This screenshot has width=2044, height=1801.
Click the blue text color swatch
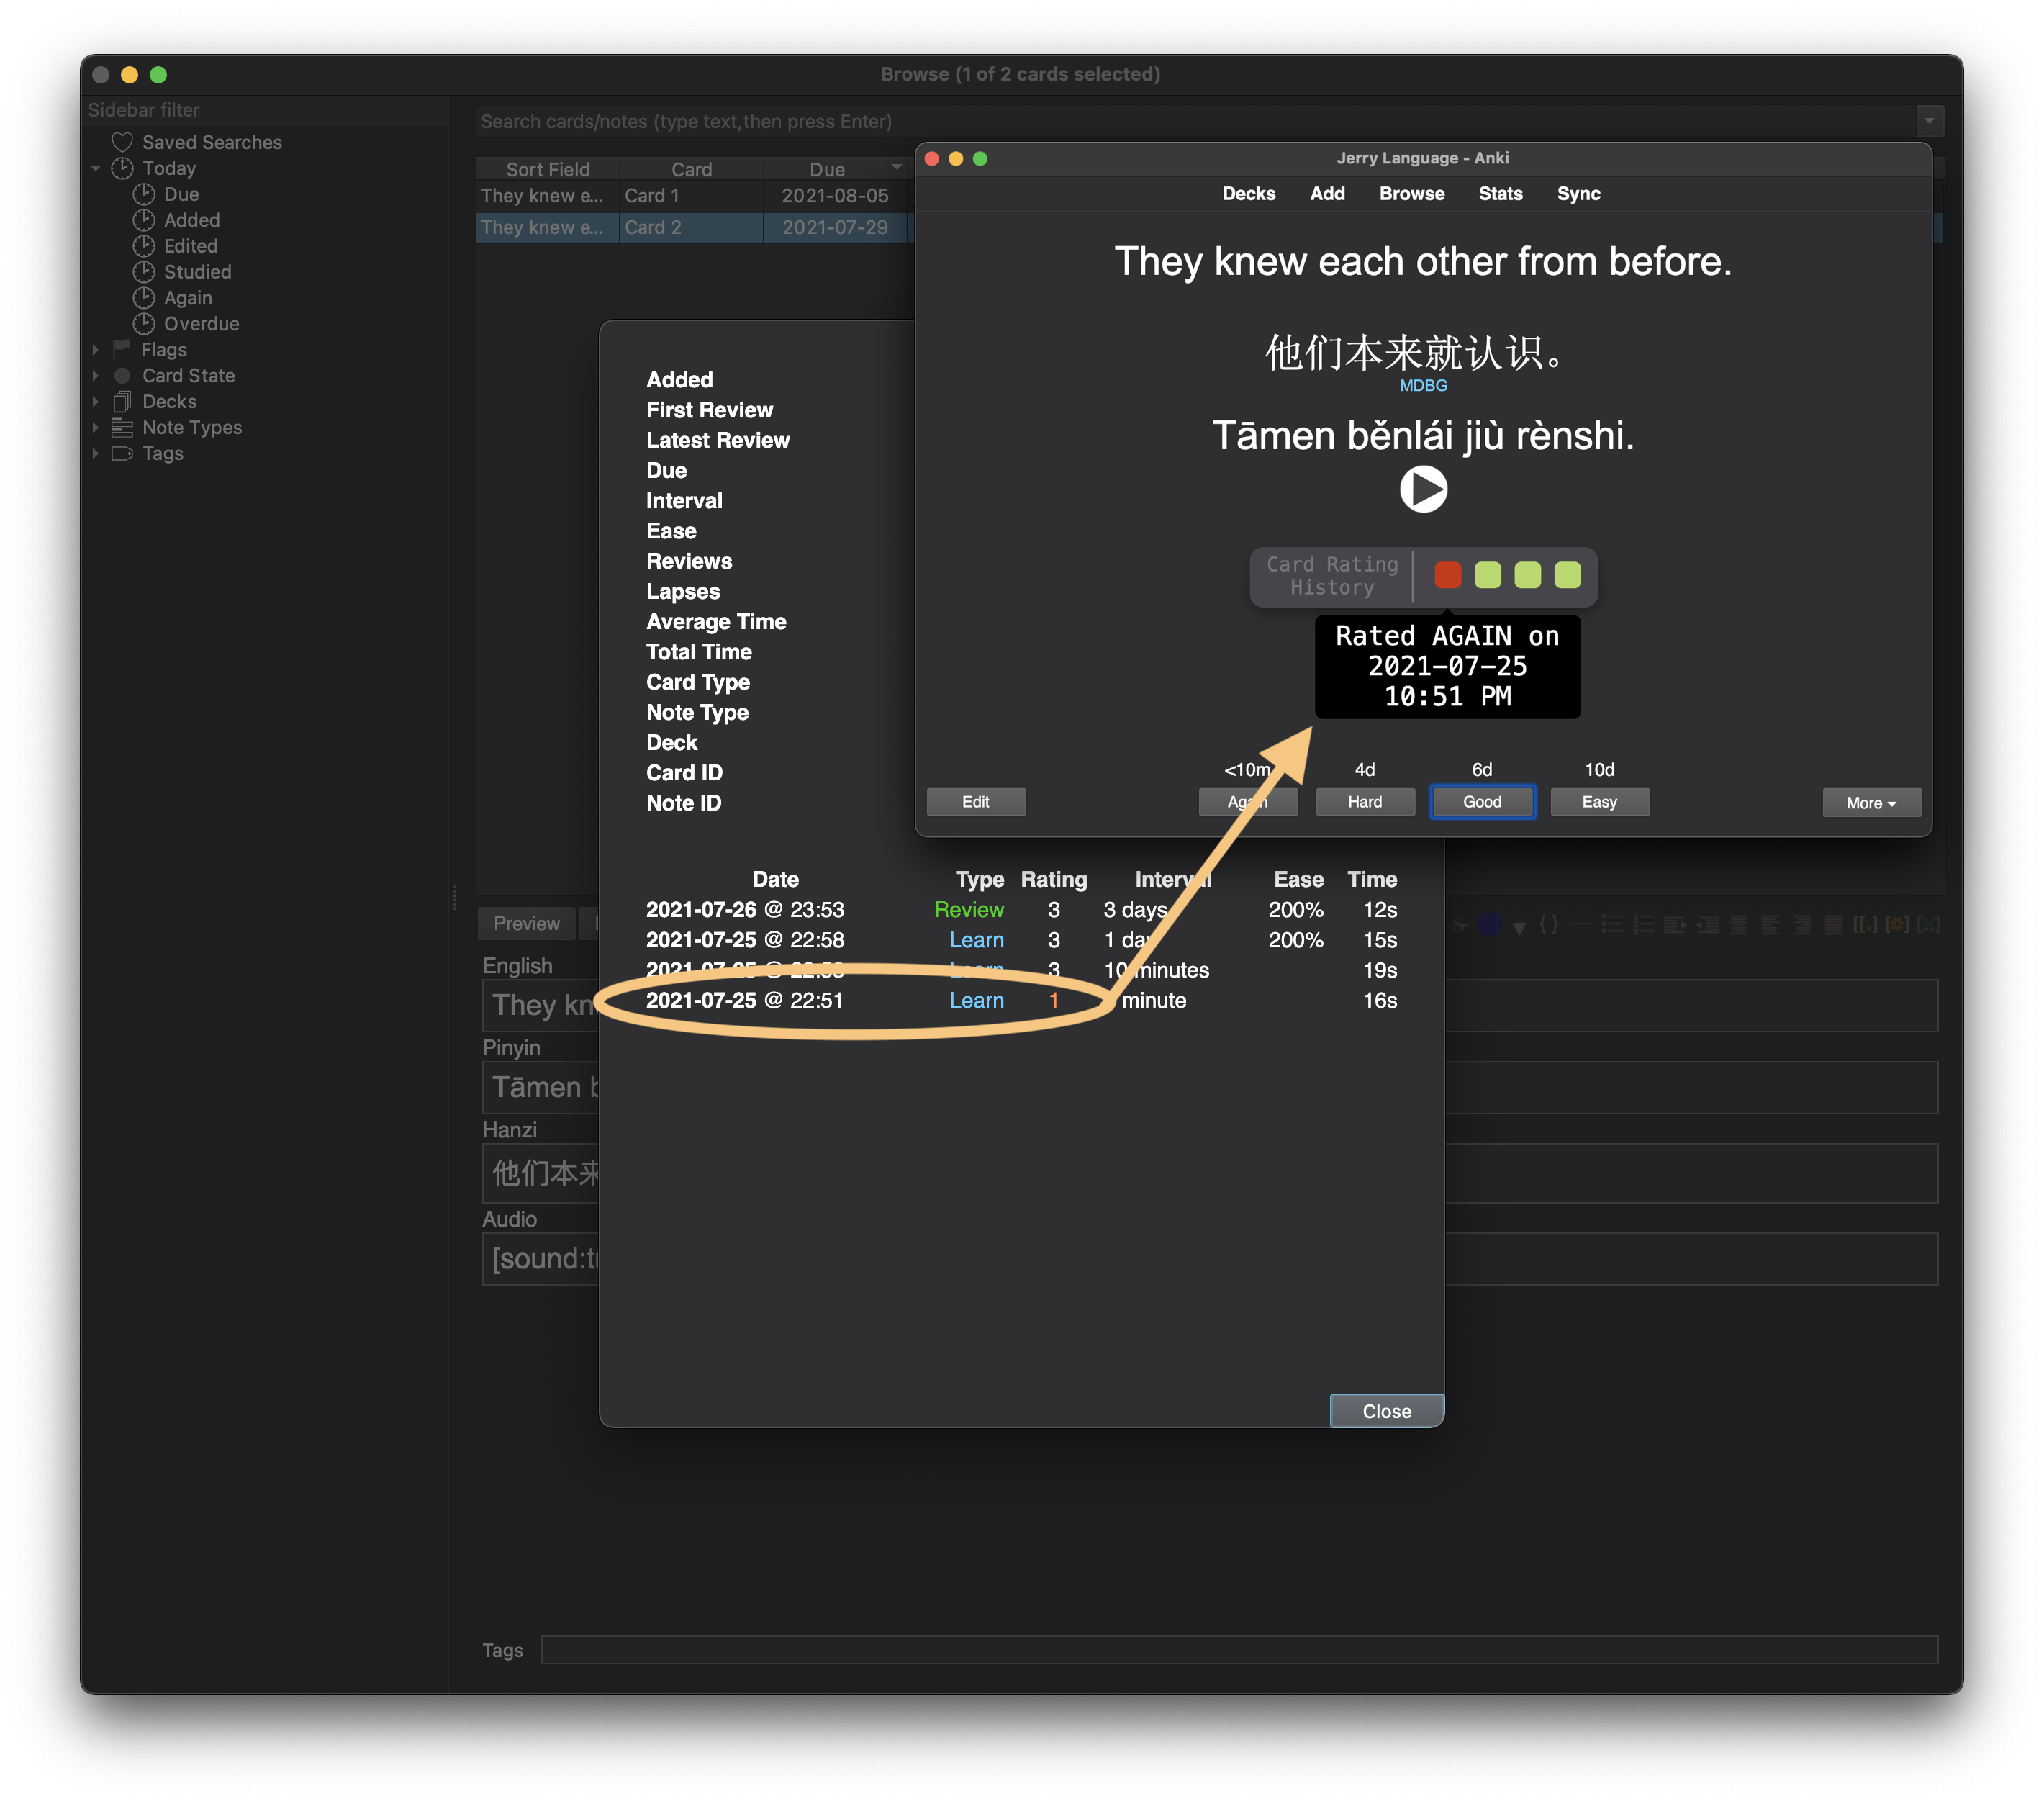click(1490, 925)
